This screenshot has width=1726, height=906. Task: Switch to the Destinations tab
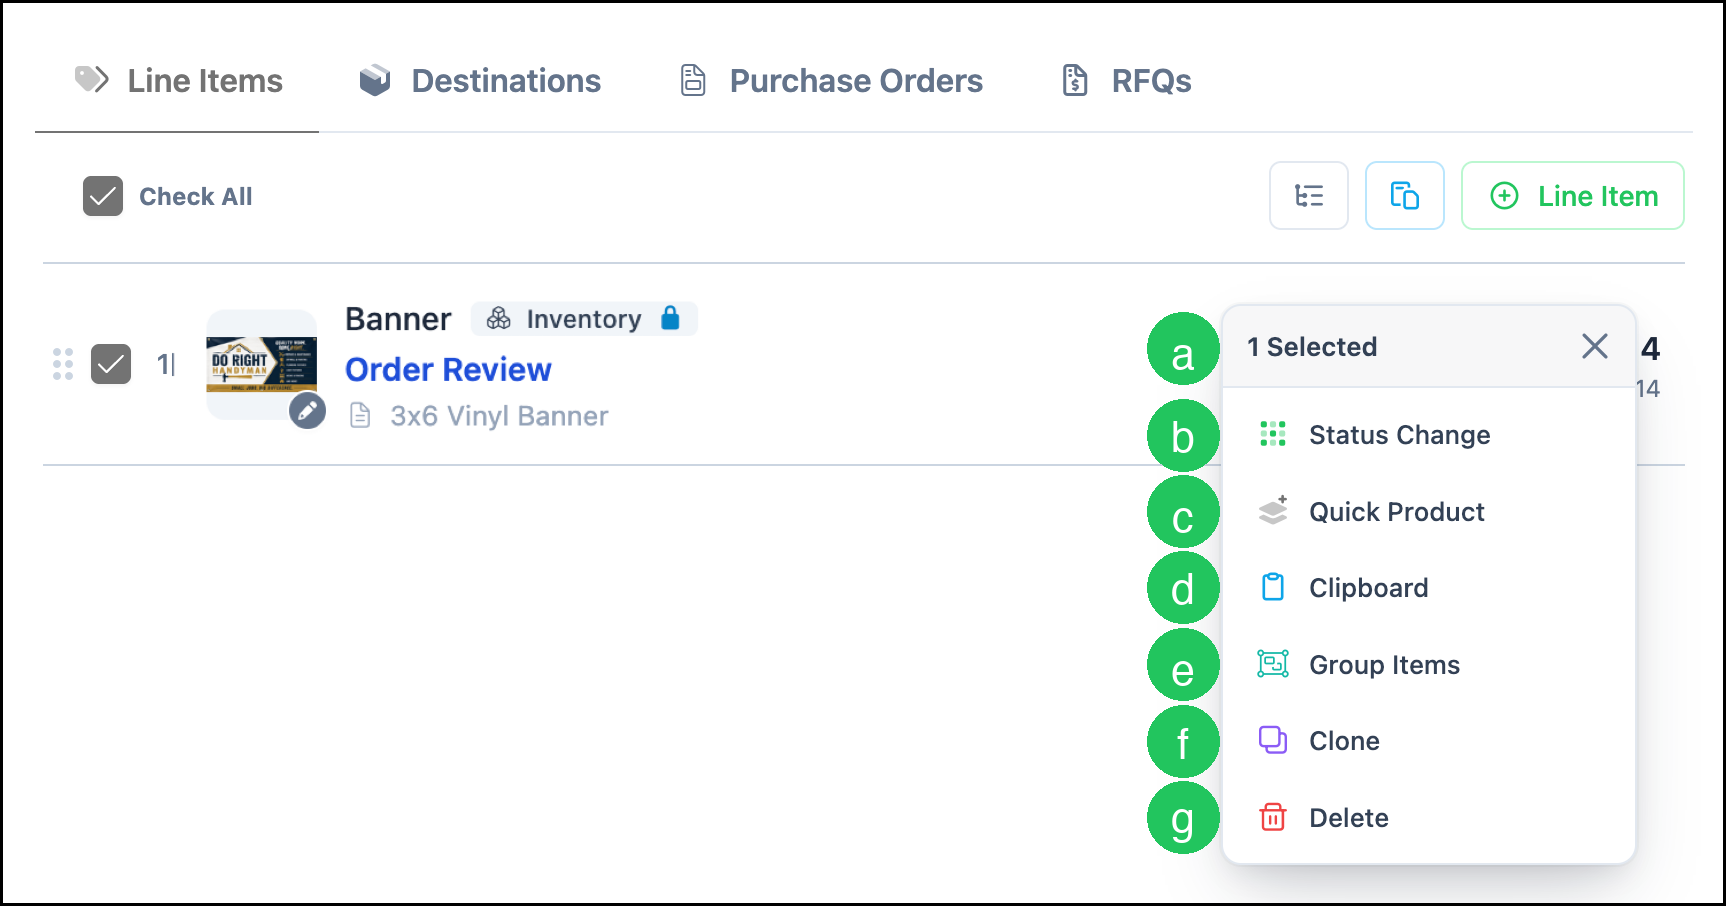480,81
